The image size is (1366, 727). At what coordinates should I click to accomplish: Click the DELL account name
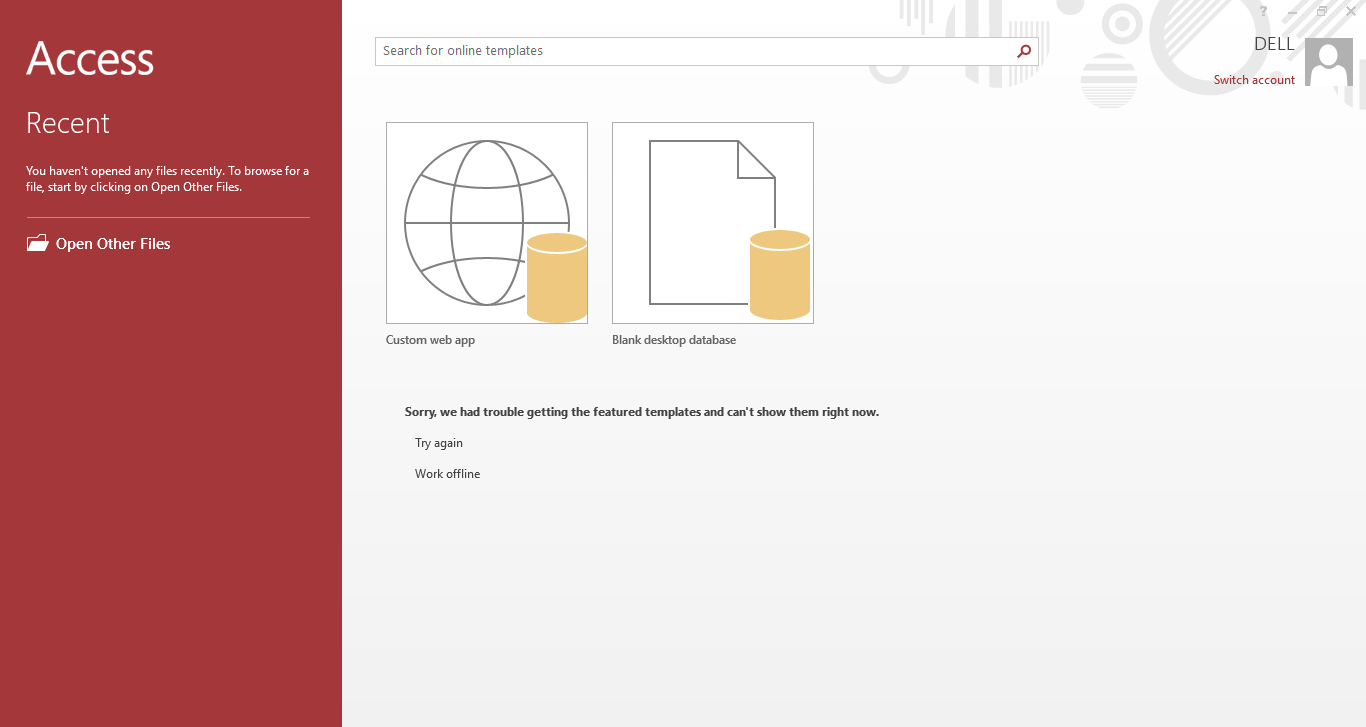[1274, 44]
